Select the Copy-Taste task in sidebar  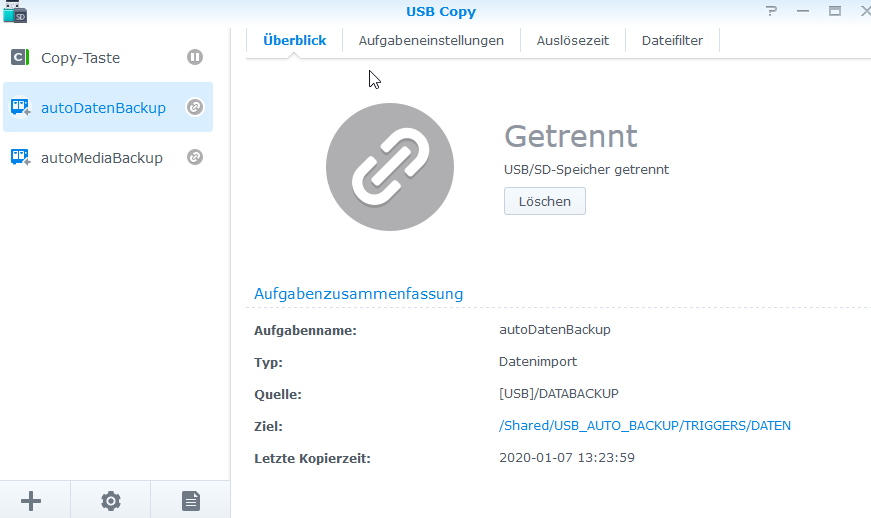click(x=80, y=58)
